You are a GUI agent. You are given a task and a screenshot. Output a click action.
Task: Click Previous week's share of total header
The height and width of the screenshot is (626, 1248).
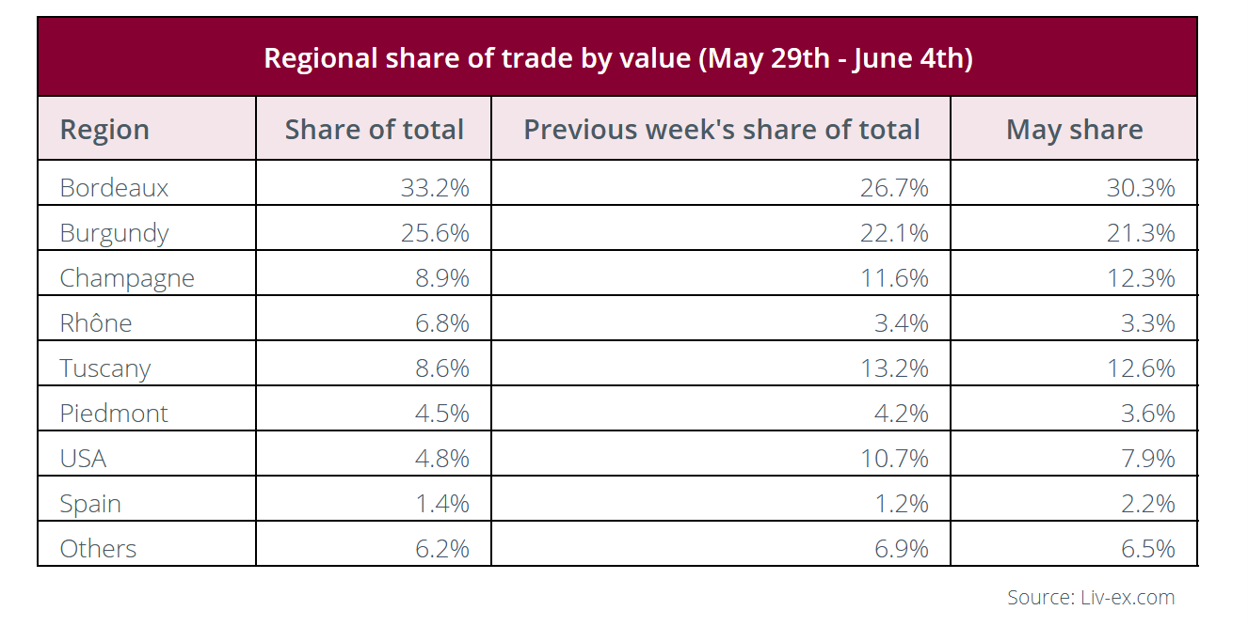click(x=722, y=130)
